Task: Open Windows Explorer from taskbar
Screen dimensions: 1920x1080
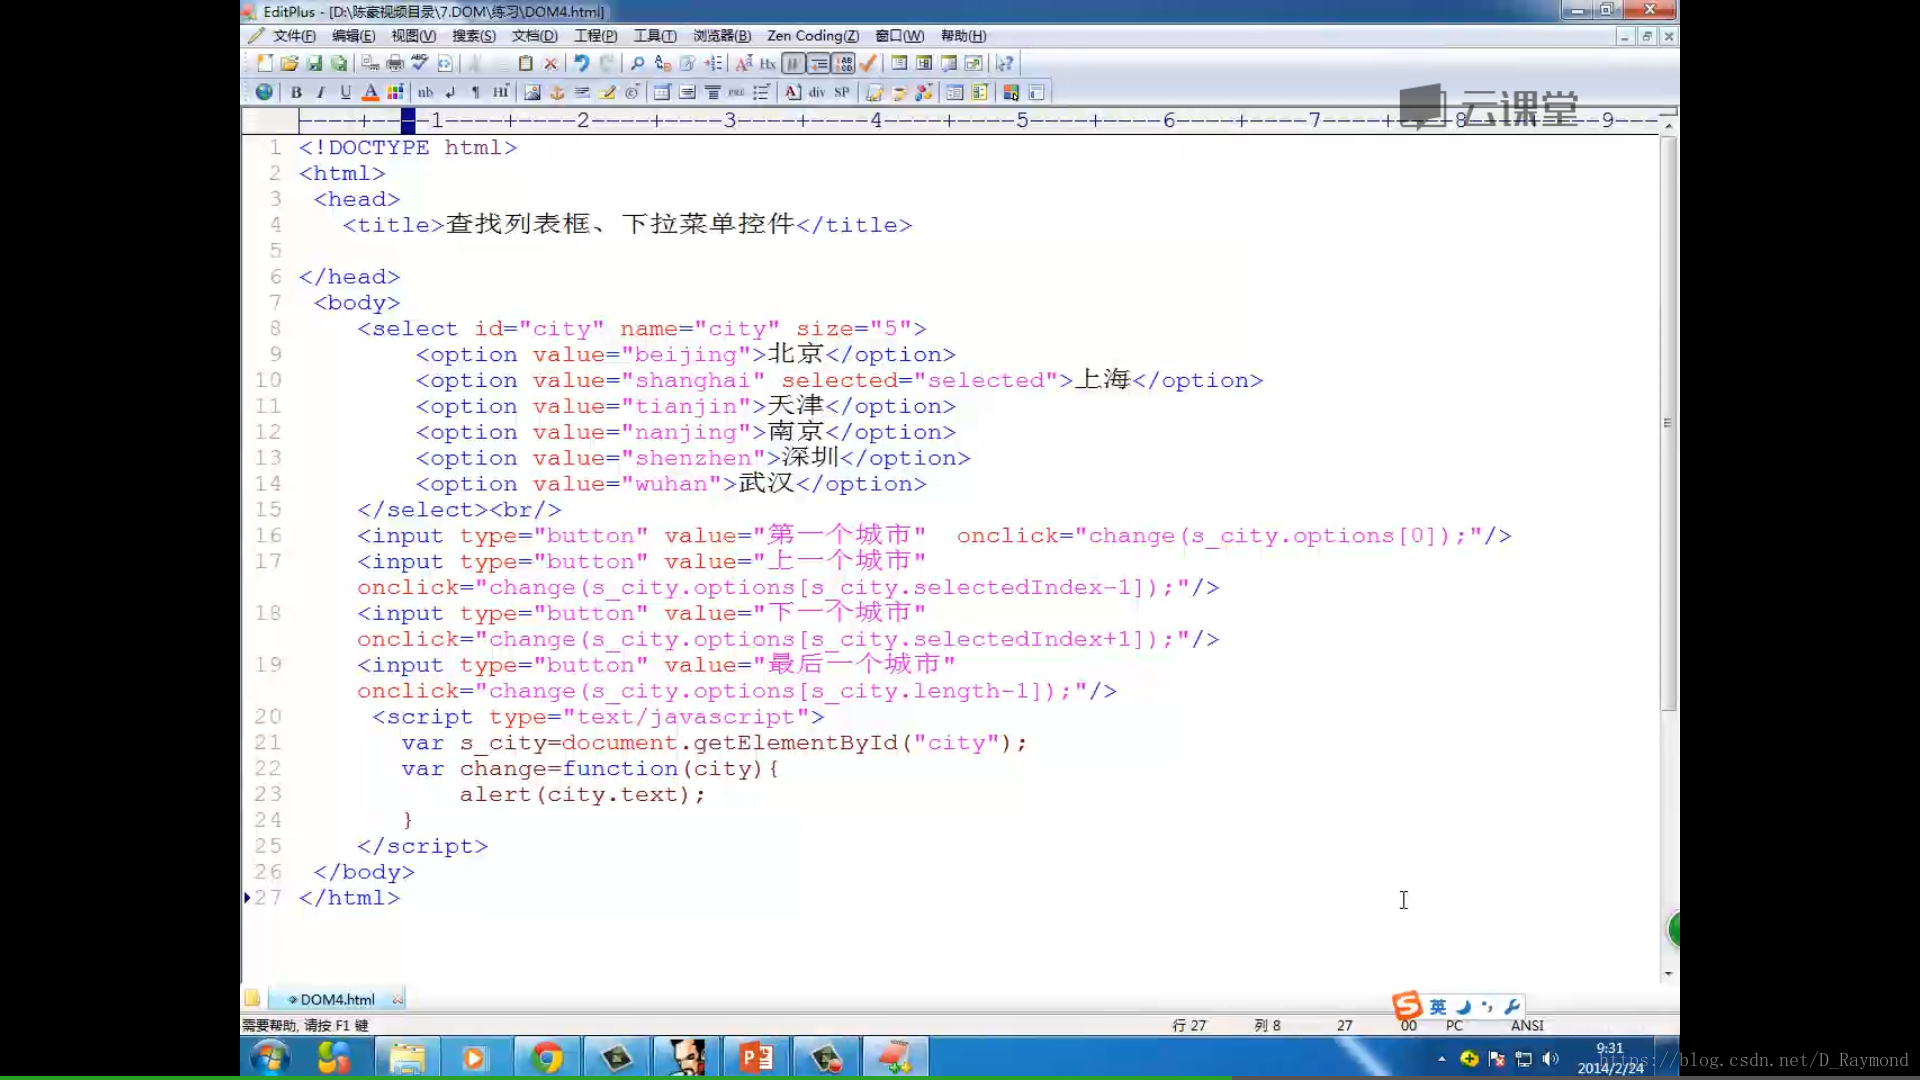Action: click(407, 1057)
